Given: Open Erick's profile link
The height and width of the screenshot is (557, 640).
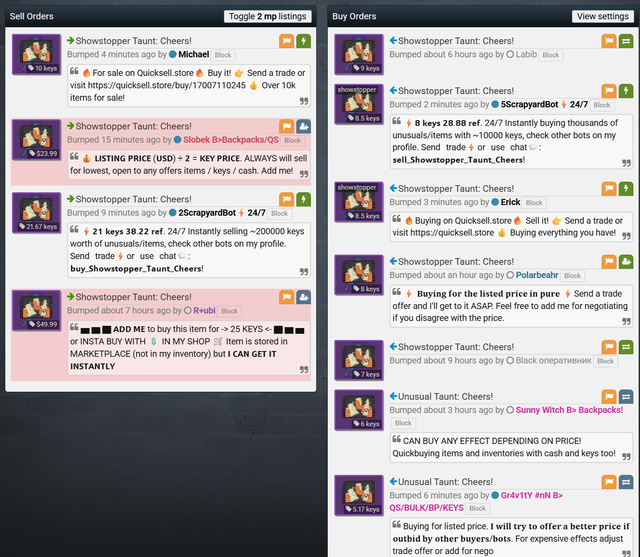Looking at the screenshot, I should click(x=510, y=202).
